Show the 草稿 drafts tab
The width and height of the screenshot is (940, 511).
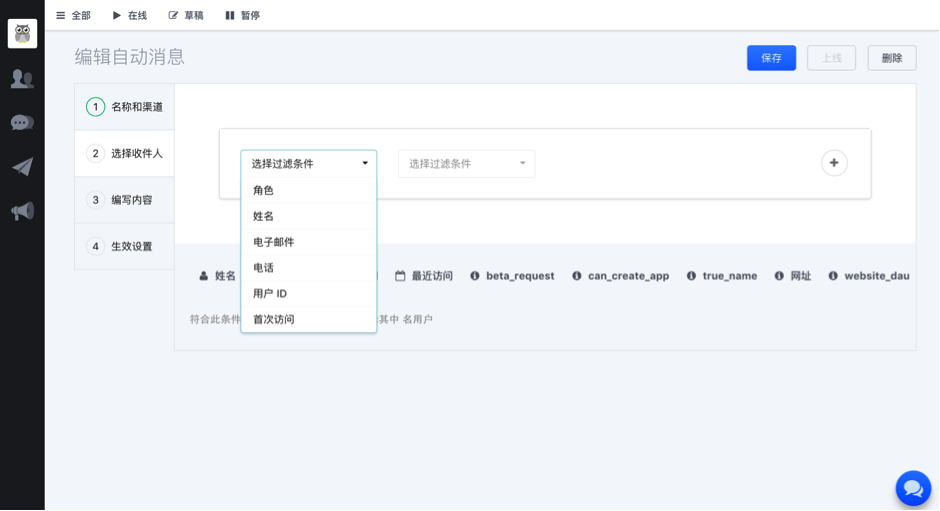point(186,15)
